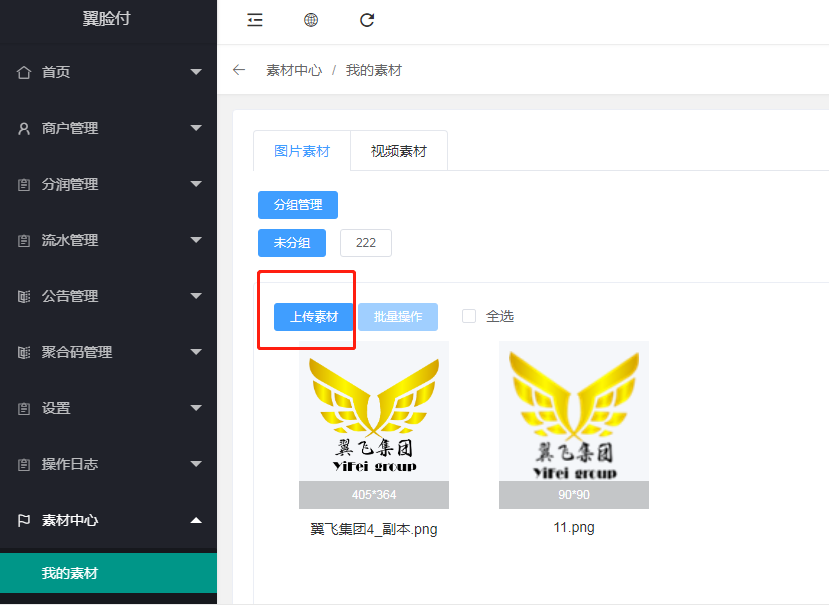Collapse the 素材中心 menu arrow

[x=196, y=520]
